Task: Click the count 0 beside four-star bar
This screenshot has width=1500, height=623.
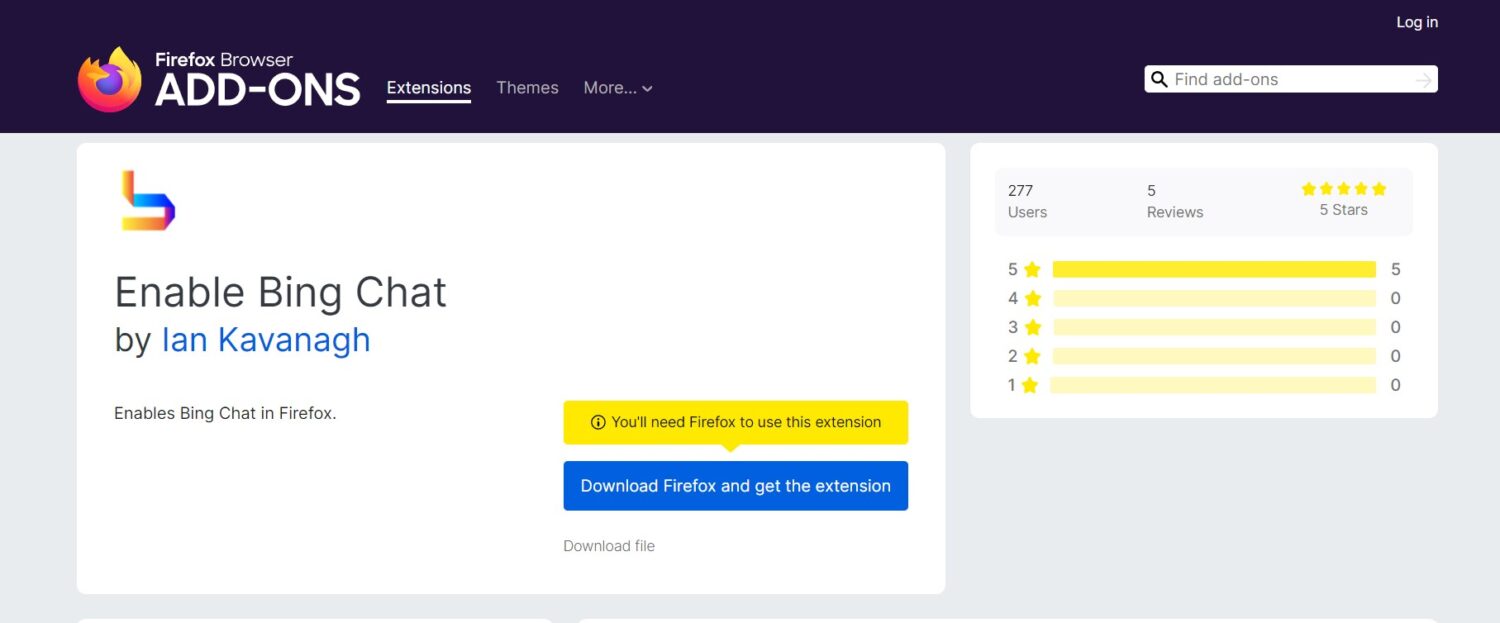Action: click(x=1395, y=298)
